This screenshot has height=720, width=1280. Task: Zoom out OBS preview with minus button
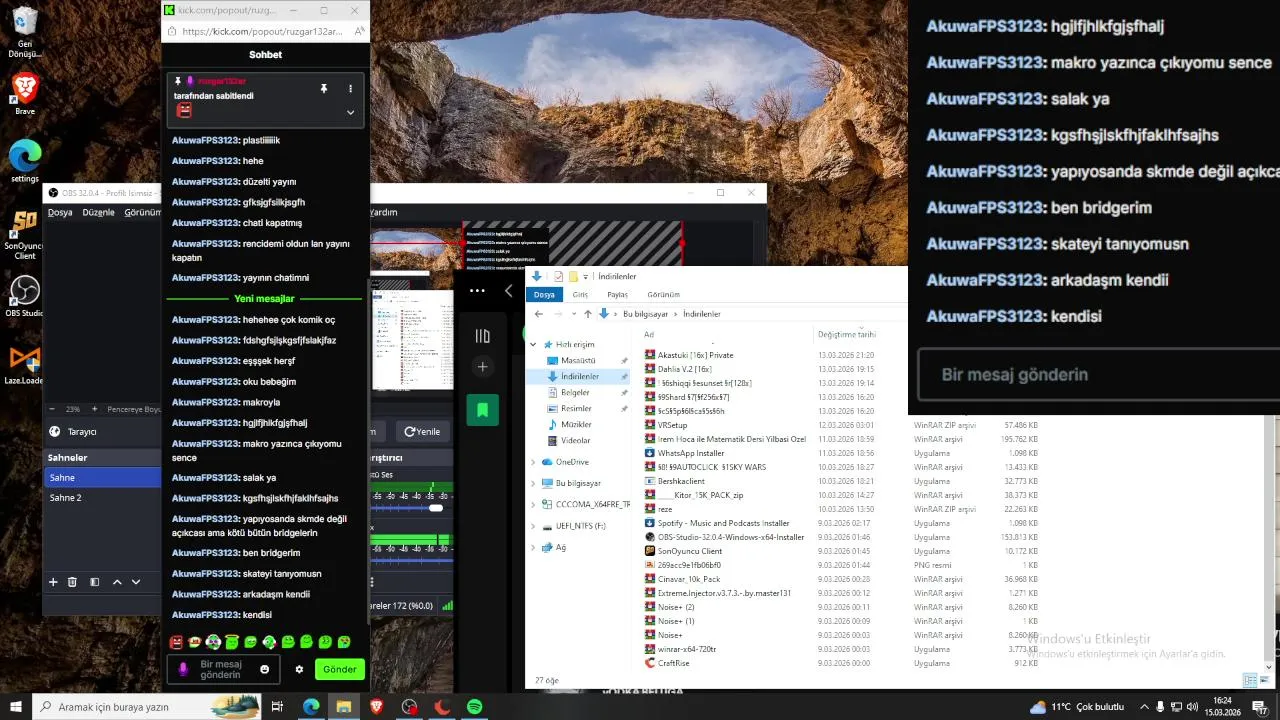pyautogui.click(x=53, y=409)
